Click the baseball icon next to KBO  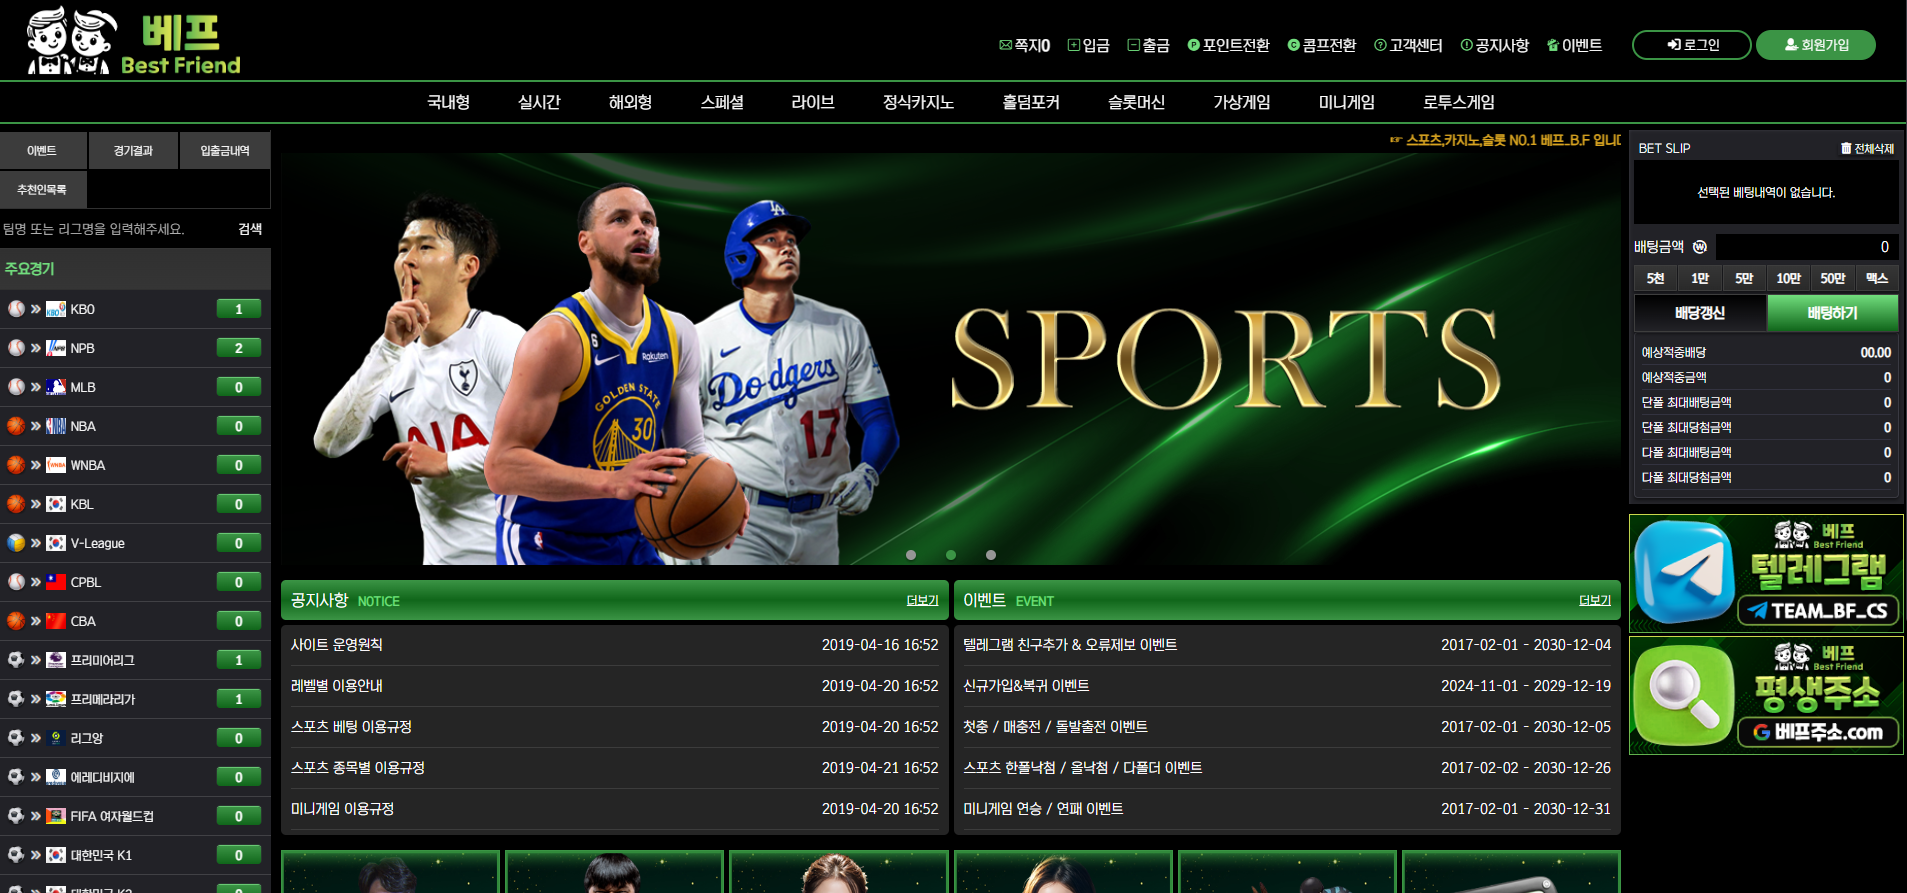pyautogui.click(x=16, y=309)
